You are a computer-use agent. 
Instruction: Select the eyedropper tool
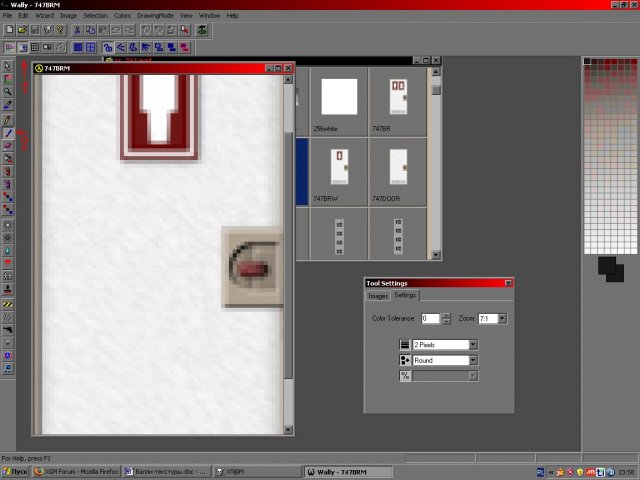coord(8,105)
